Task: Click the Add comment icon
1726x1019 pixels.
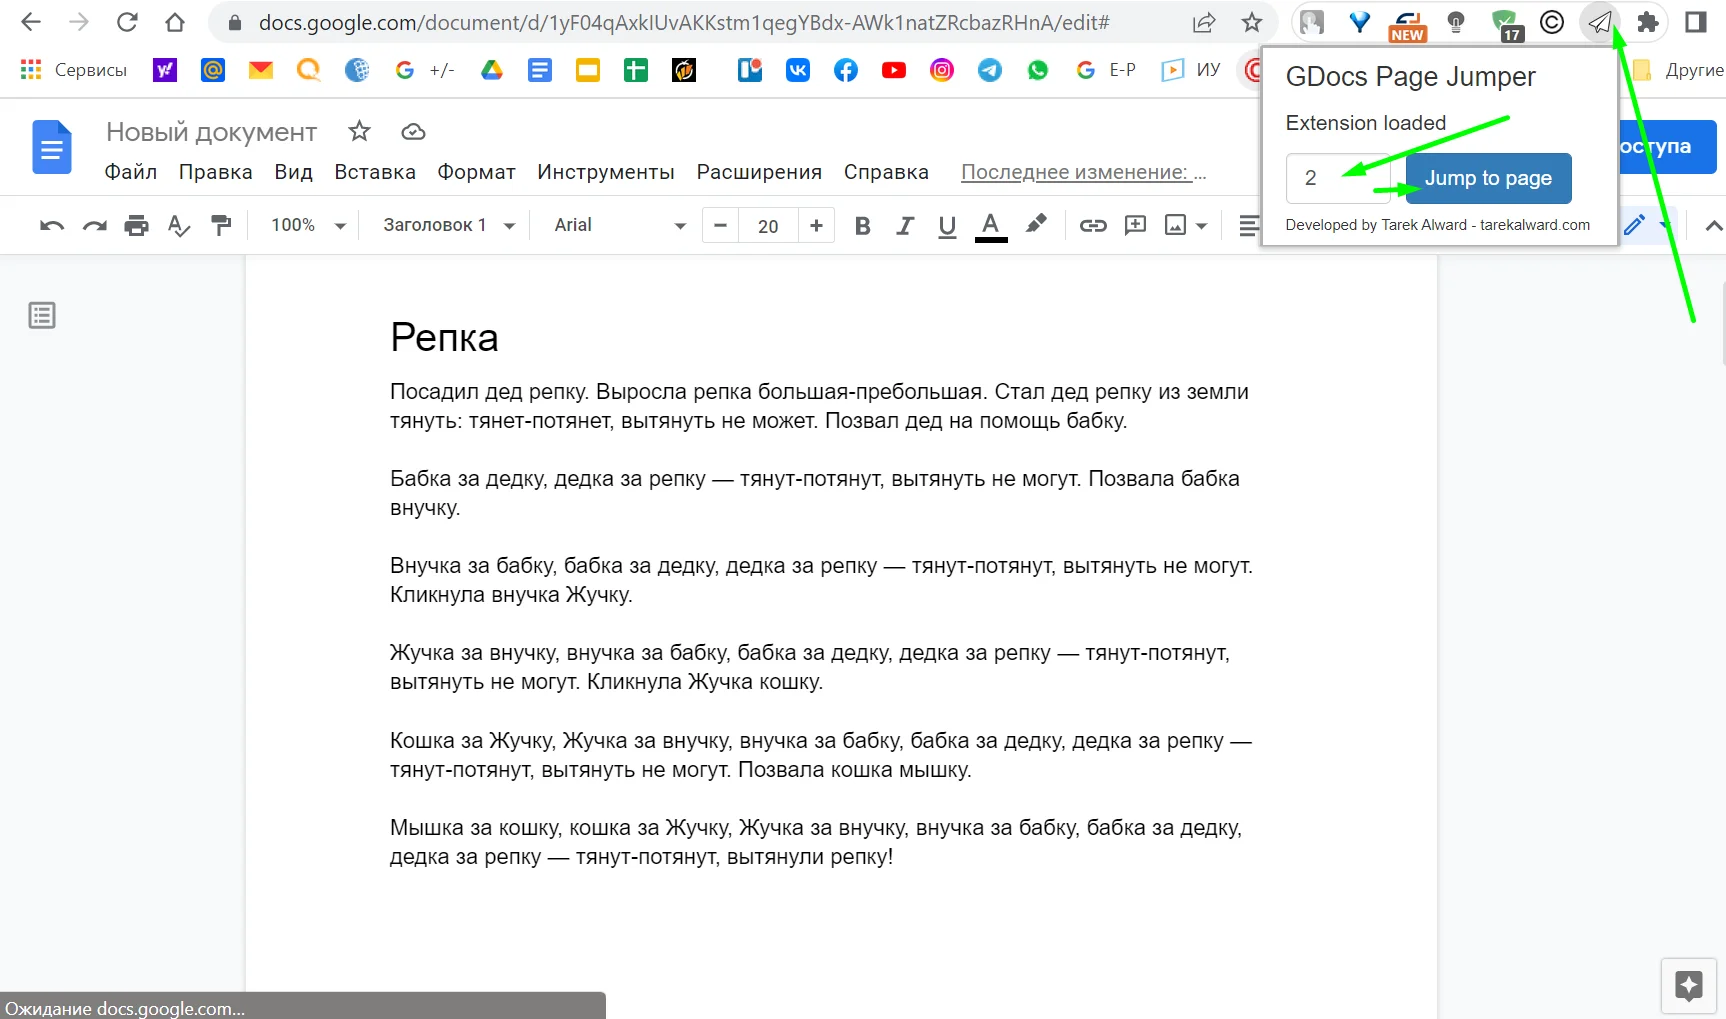Action: tap(1135, 226)
